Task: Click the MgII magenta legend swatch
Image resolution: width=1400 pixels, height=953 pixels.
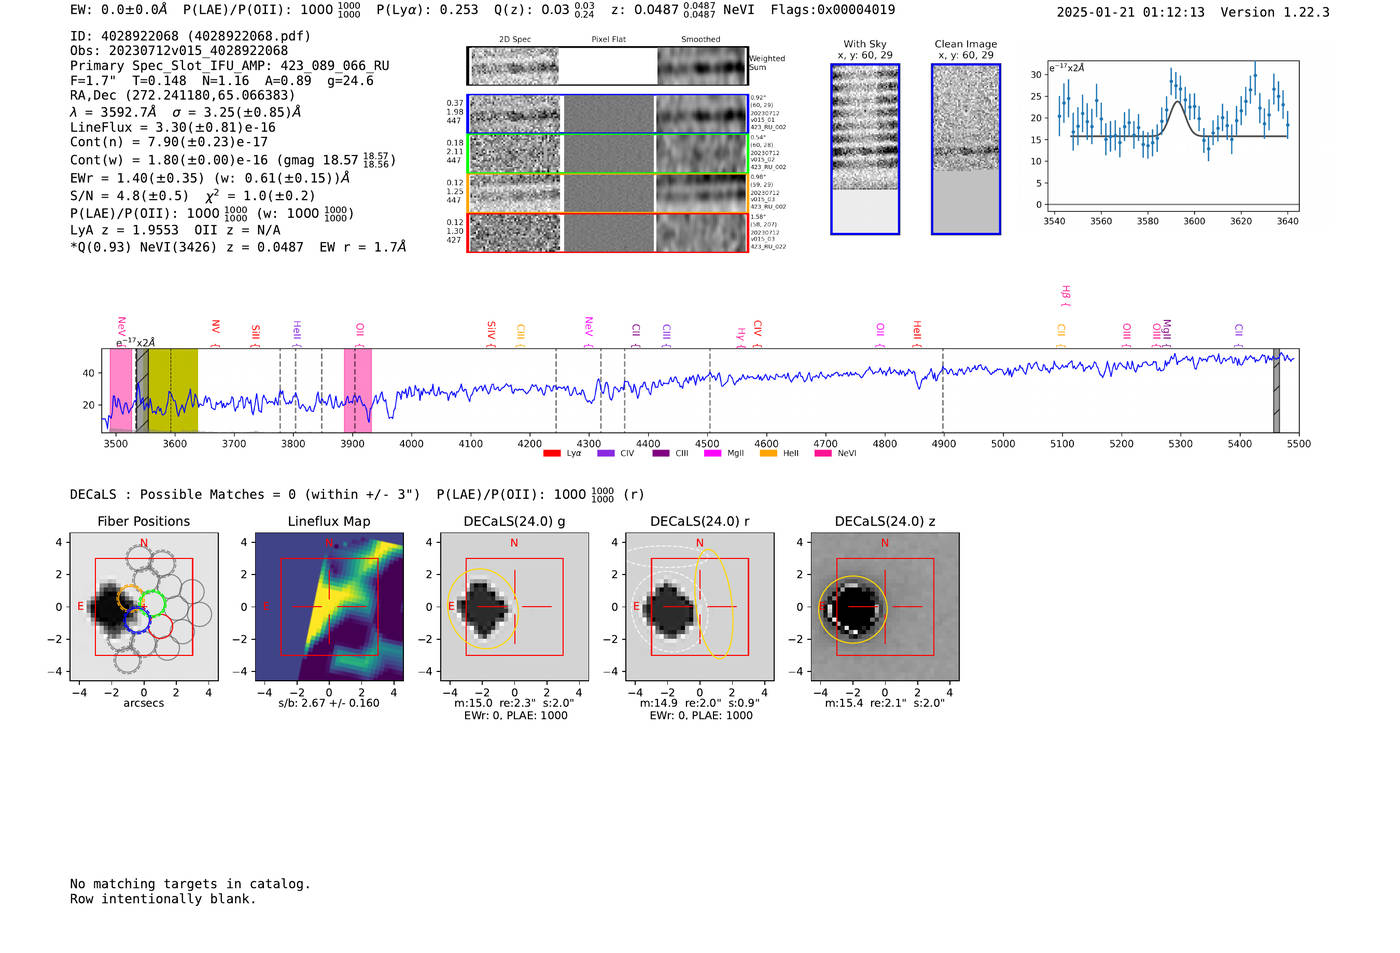Action: pyautogui.click(x=713, y=453)
